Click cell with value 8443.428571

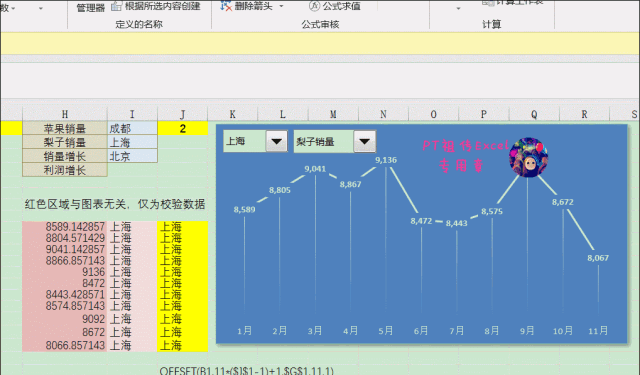65,294
